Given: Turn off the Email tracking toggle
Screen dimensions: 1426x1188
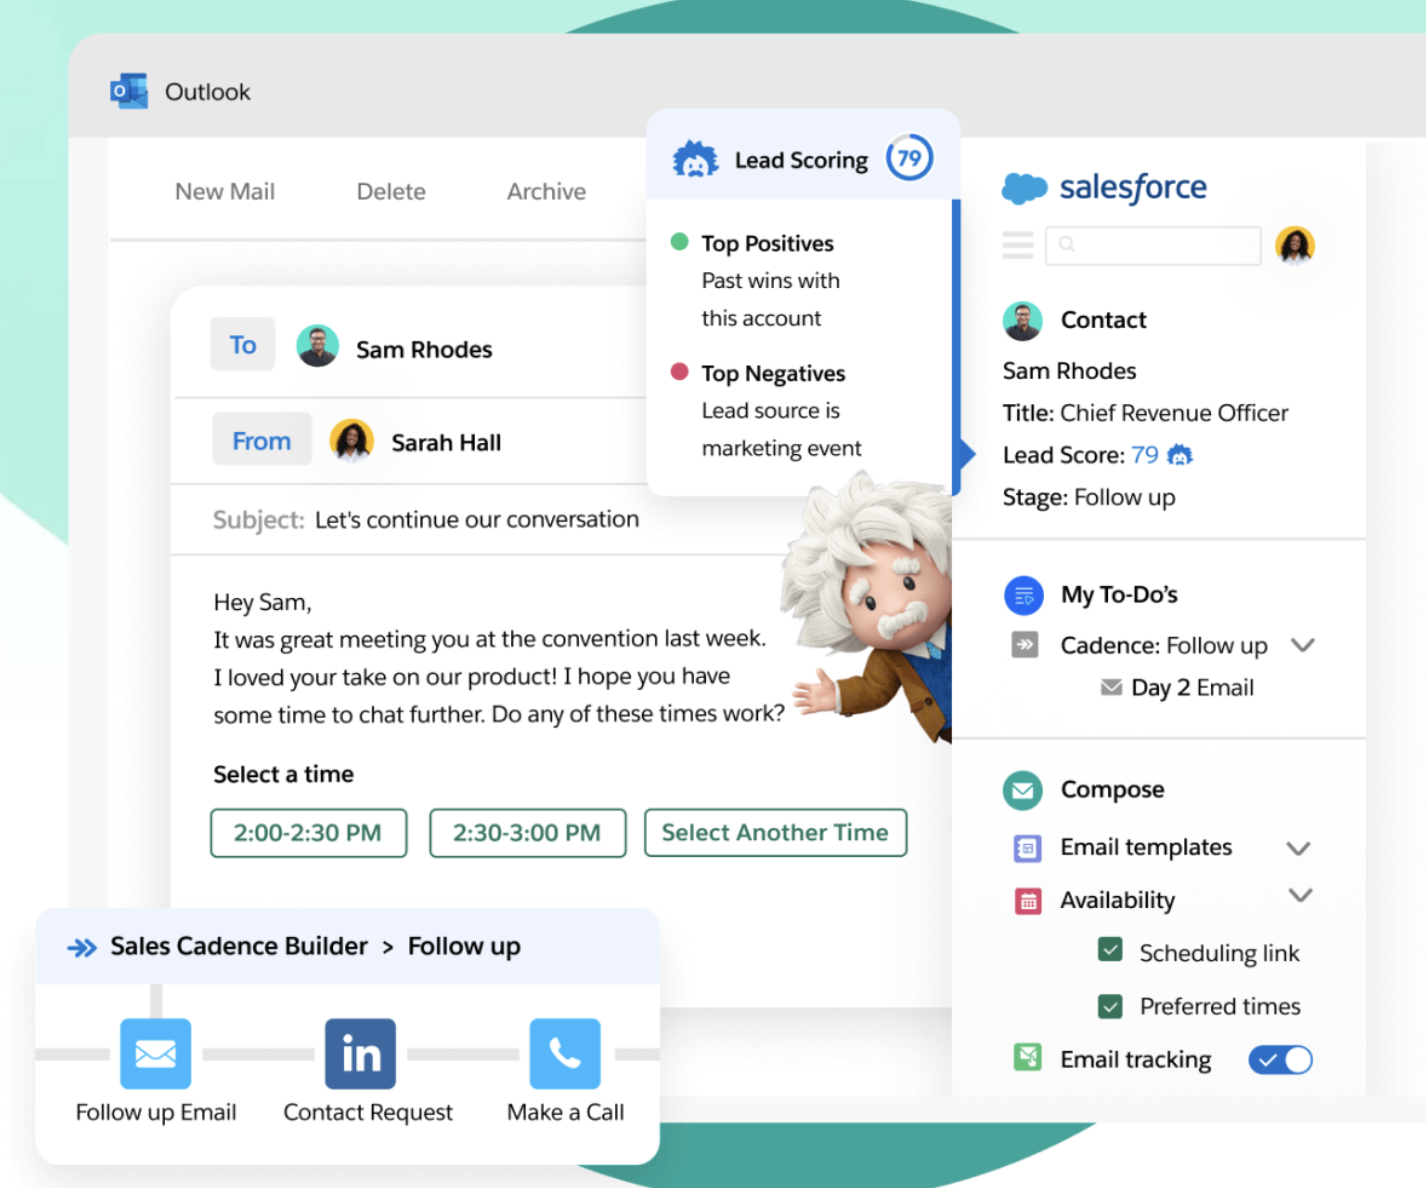Looking at the screenshot, I should pos(1280,1060).
